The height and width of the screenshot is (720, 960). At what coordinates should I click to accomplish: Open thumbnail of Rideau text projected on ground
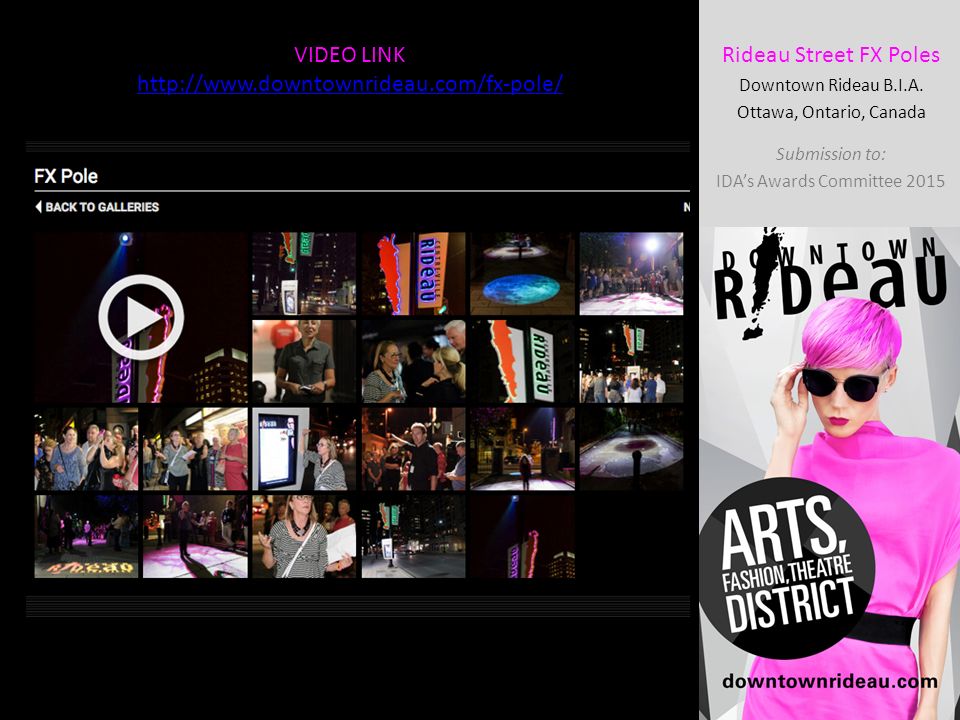click(x=86, y=536)
